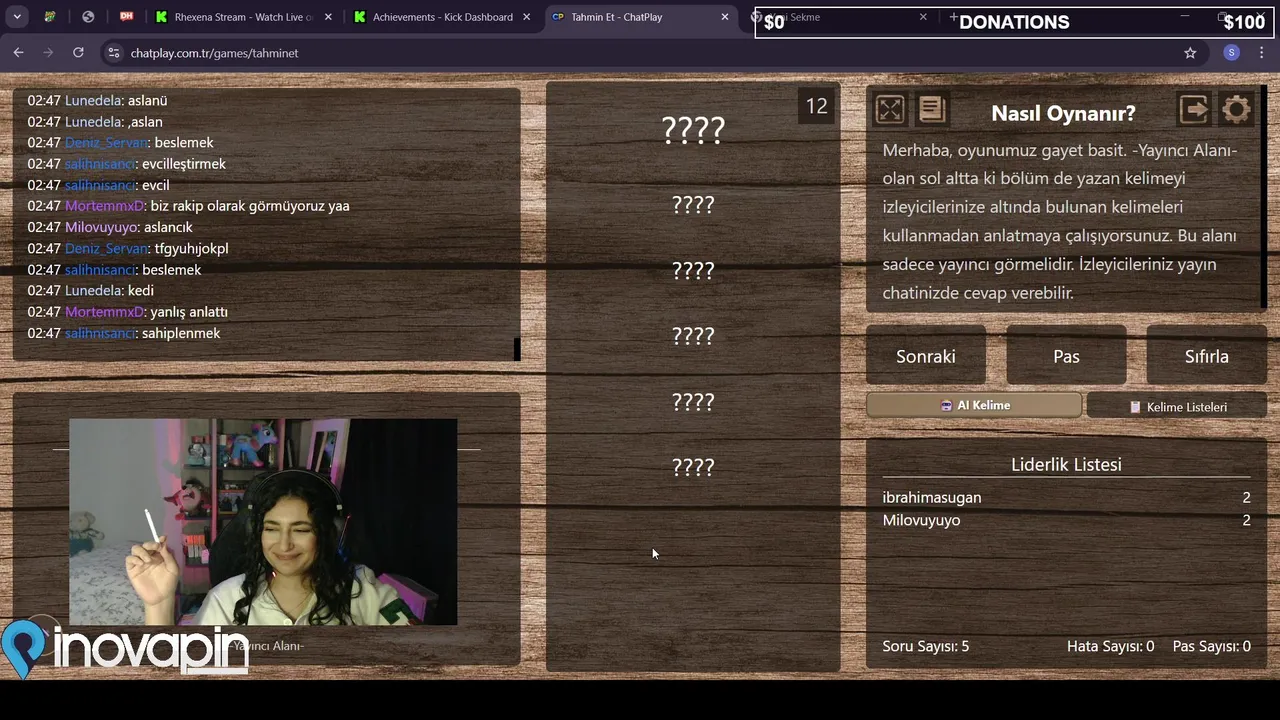Open Kelime Listeleri
1280x720 pixels.
tap(1177, 407)
